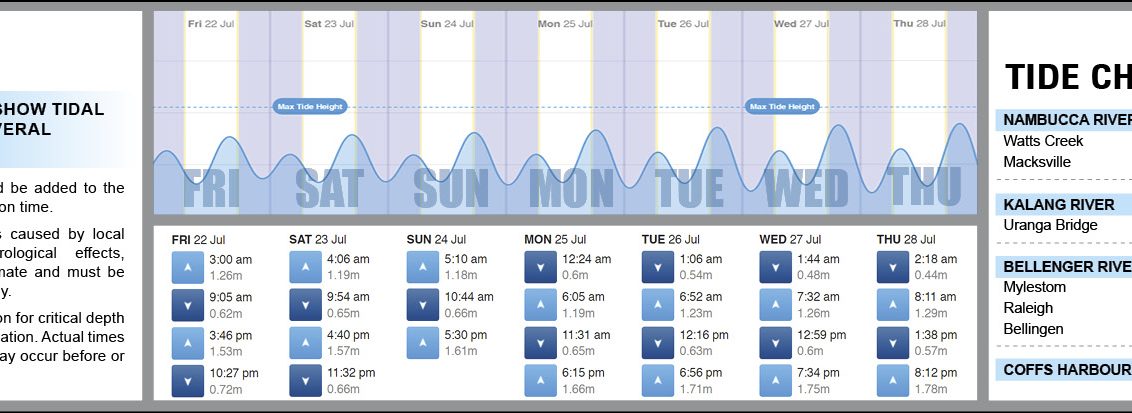Click Monday 12:24 am low tide icon
Viewport: 1132px width, 413px height.
[x=539, y=267]
